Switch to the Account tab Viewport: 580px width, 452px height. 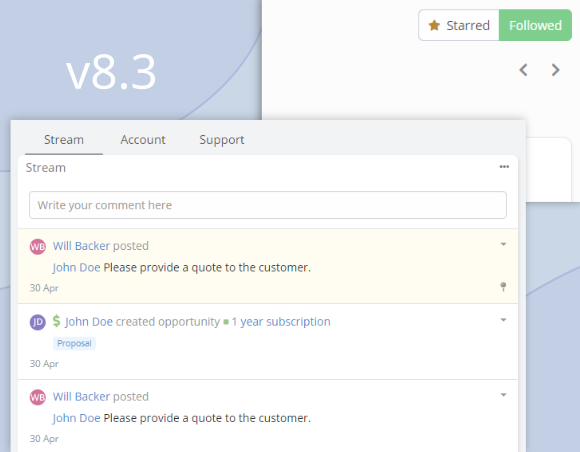(x=143, y=140)
